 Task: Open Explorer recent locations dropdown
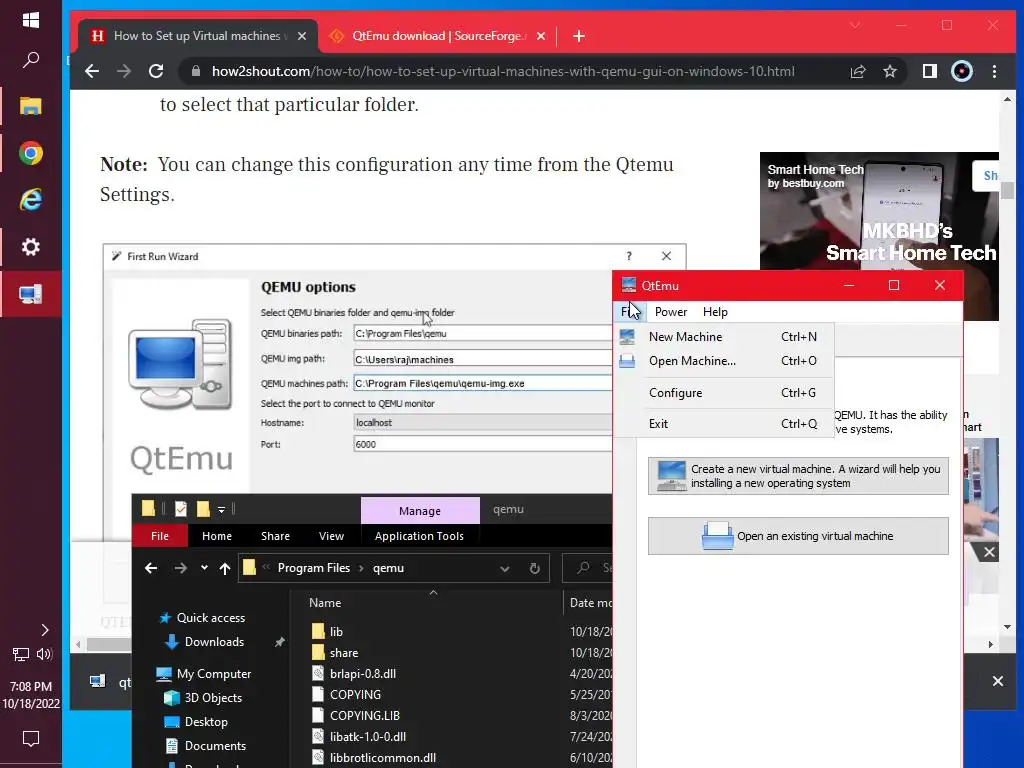pyautogui.click(x=204, y=568)
